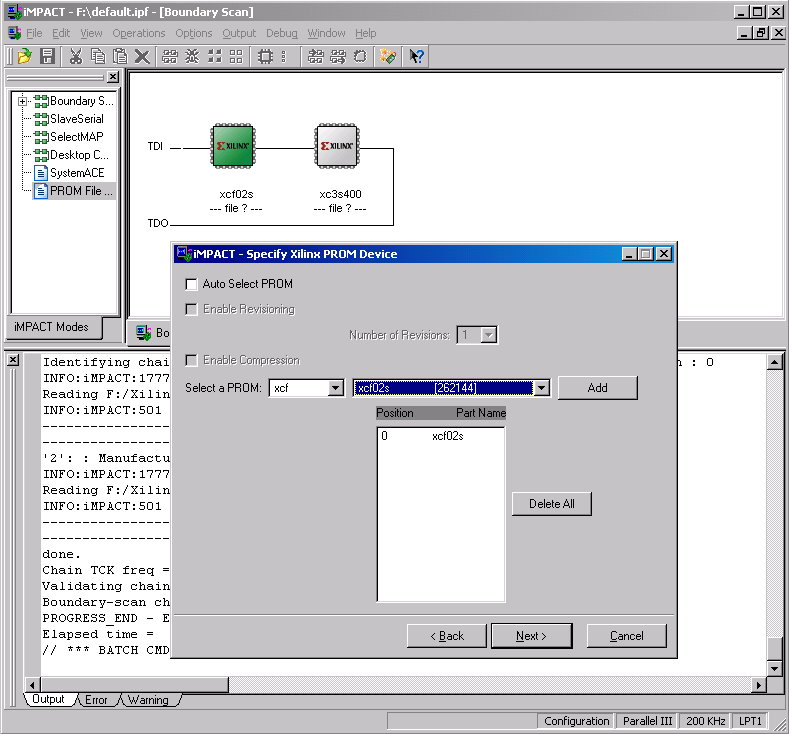Click the What's This help cursor icon
This screenshot has width=789, height=734.
click(x=417, y=56)
